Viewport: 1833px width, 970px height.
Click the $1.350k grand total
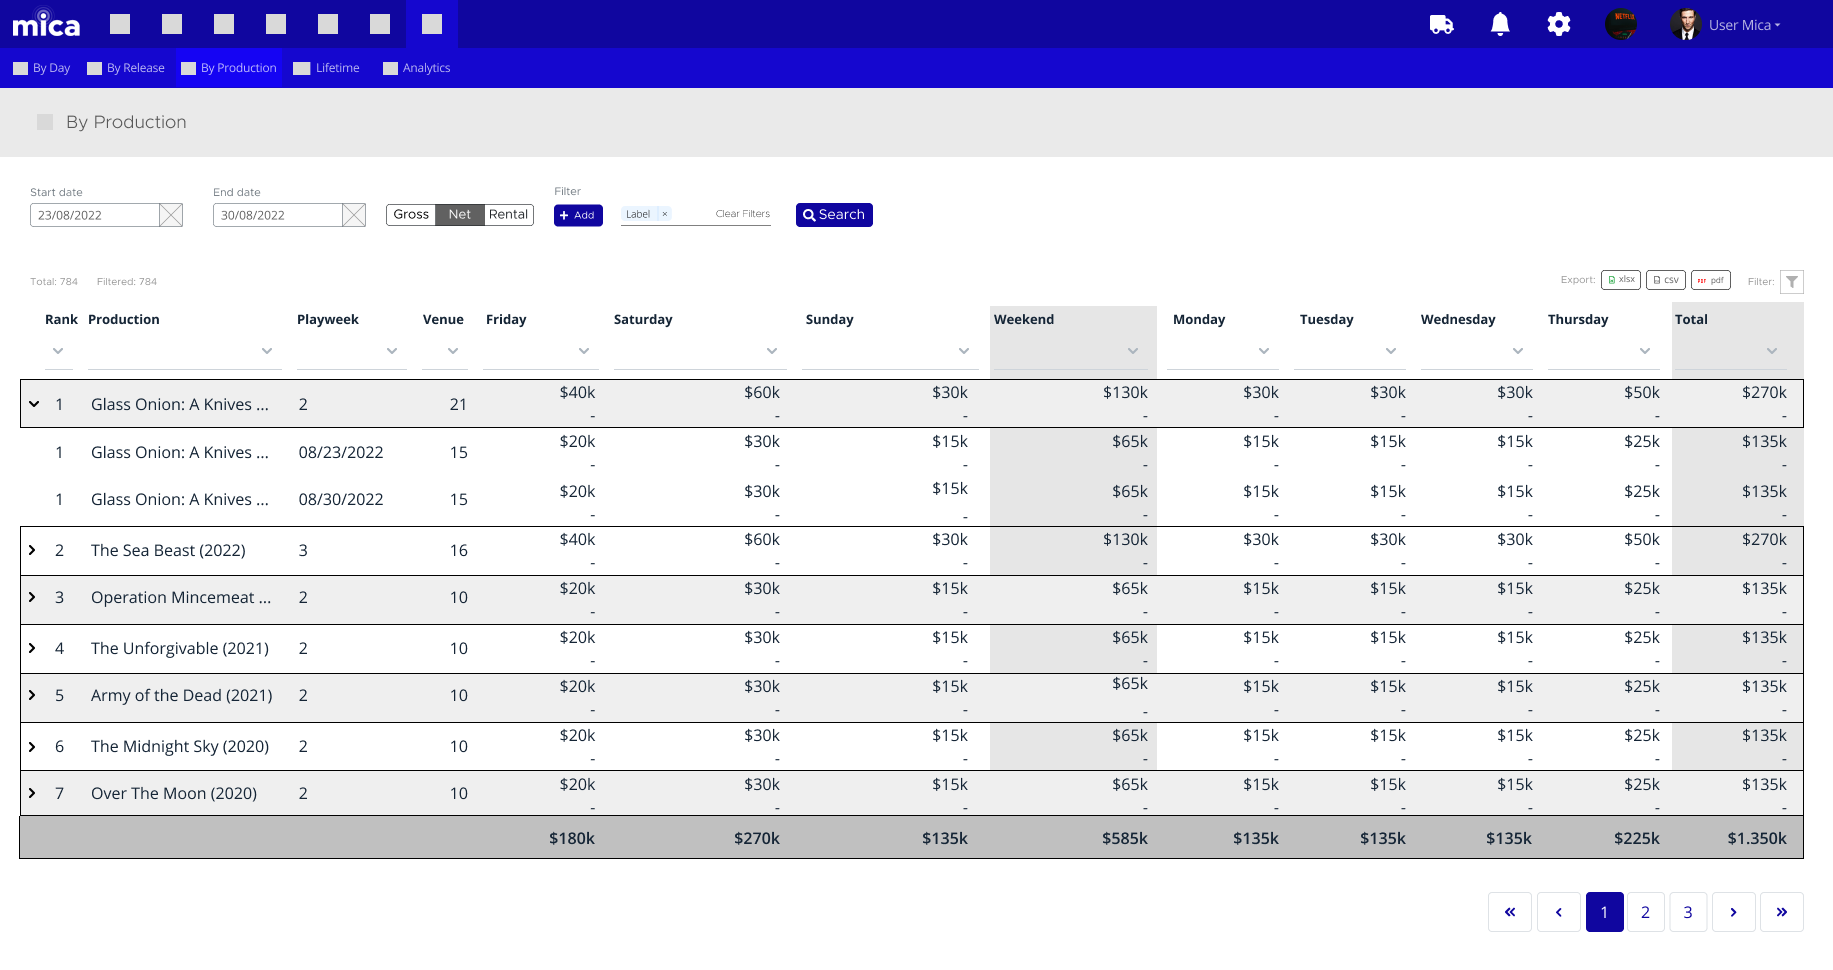click(x=1757, y=838)
